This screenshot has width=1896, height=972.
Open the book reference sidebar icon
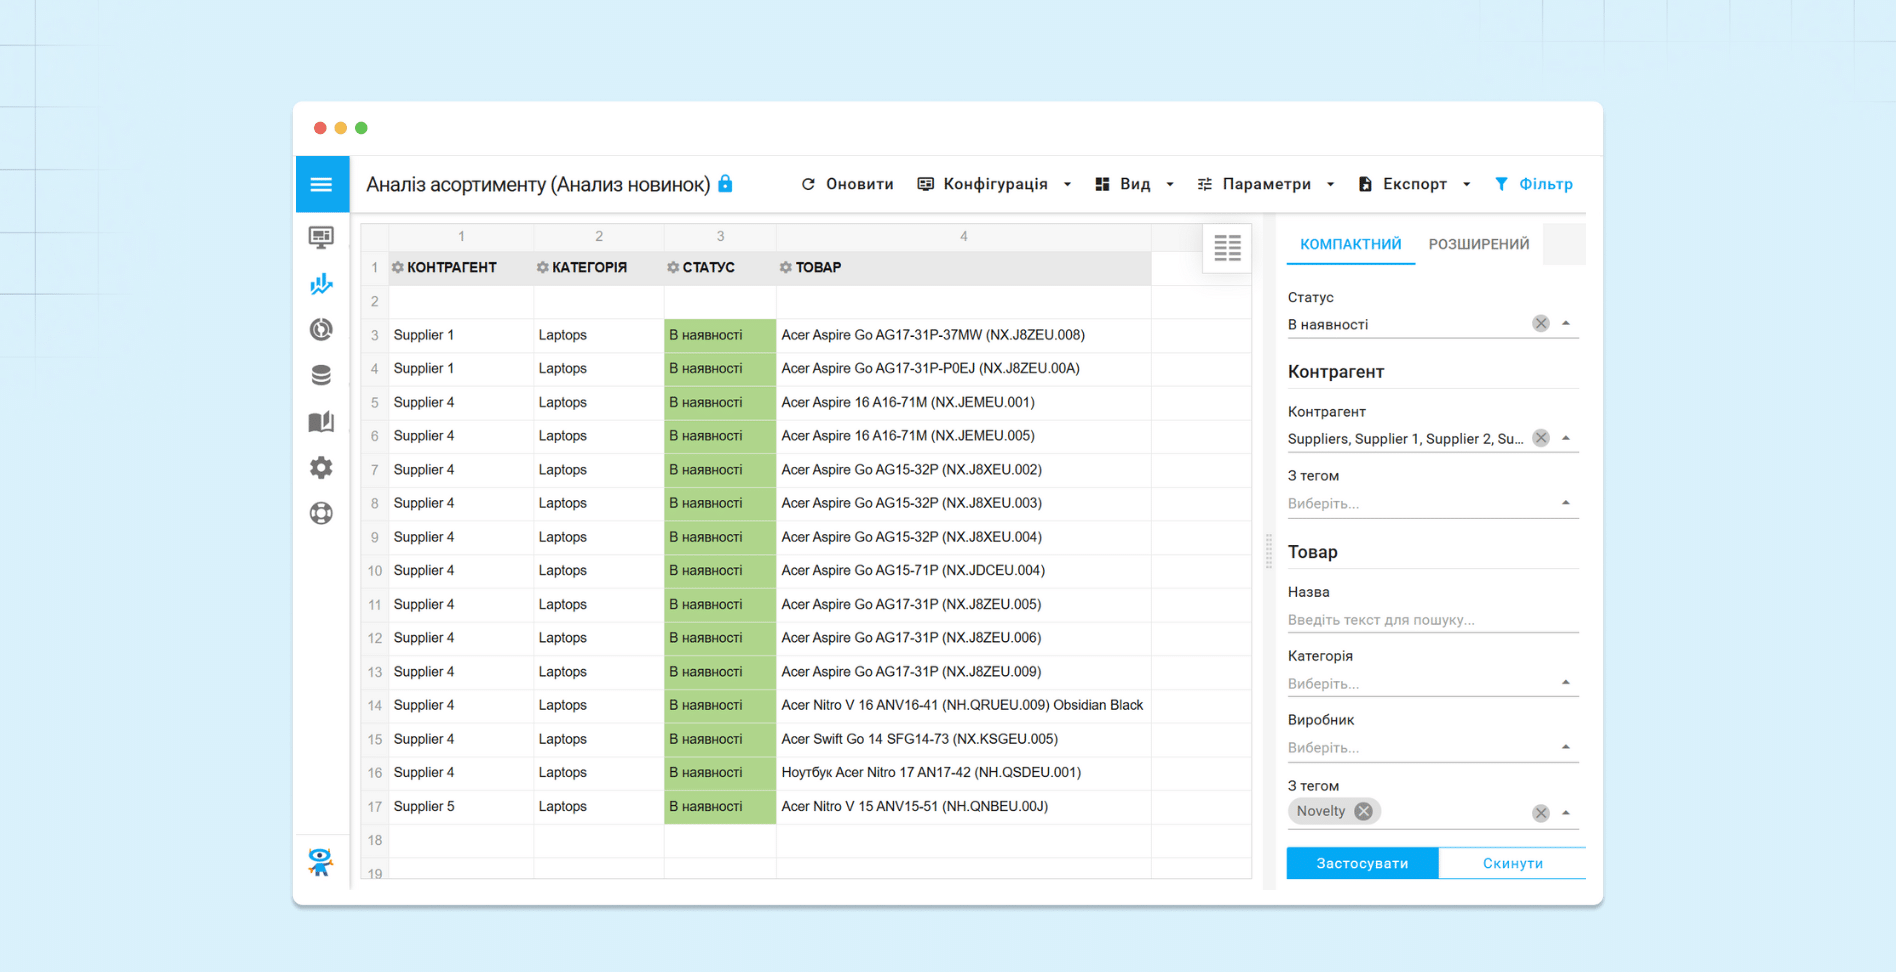coord(321,422)
